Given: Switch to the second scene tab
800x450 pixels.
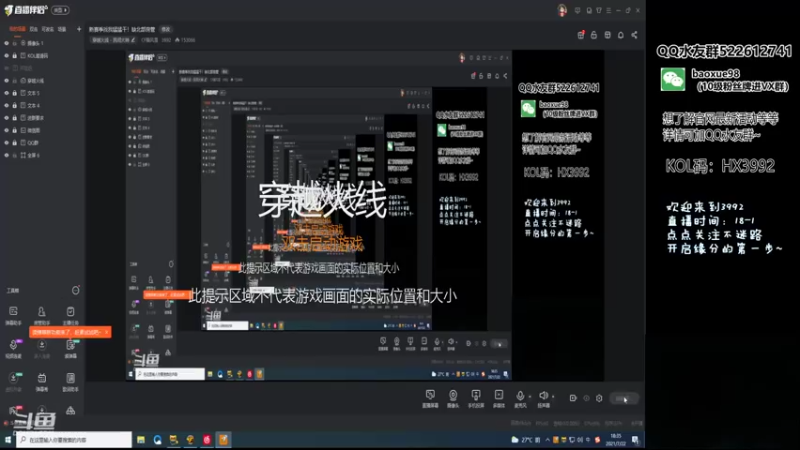Looking at the screenshot, I should [34, 29].
